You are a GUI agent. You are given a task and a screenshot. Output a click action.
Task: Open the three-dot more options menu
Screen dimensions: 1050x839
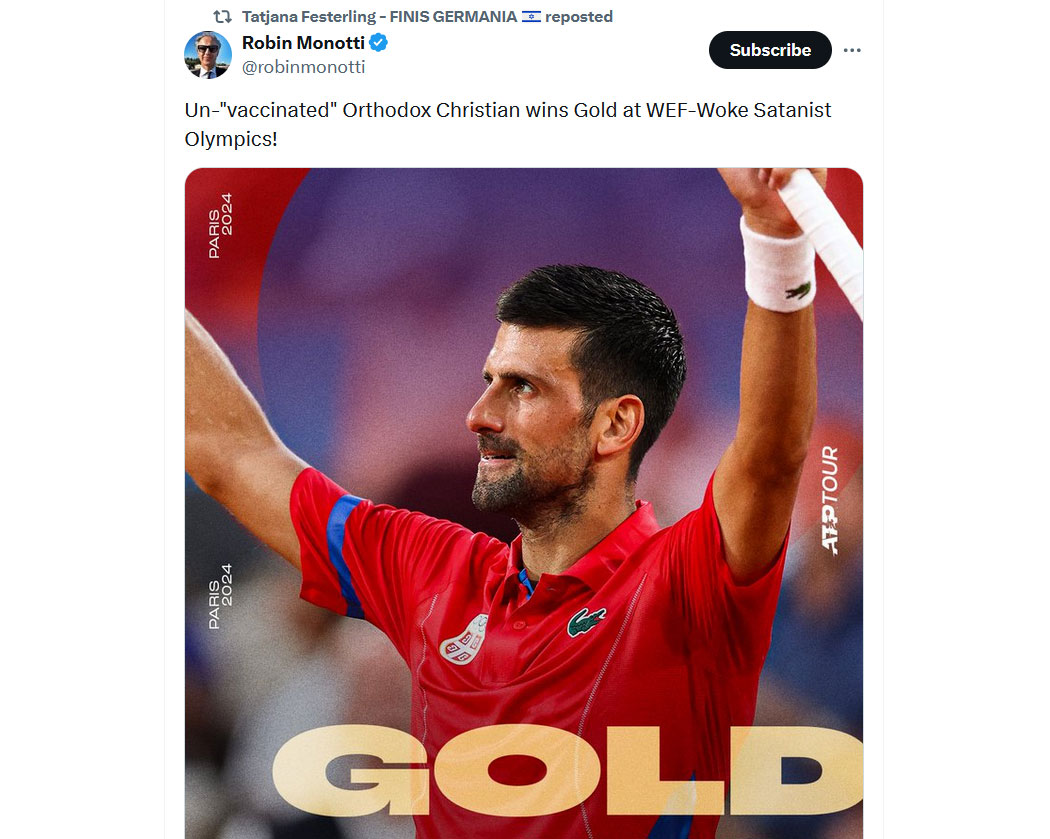click(852, 50)
